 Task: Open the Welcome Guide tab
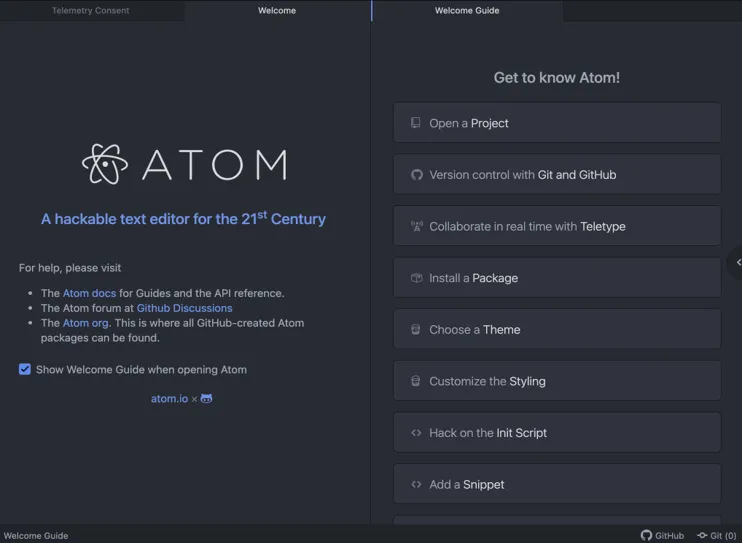point(467,10)
